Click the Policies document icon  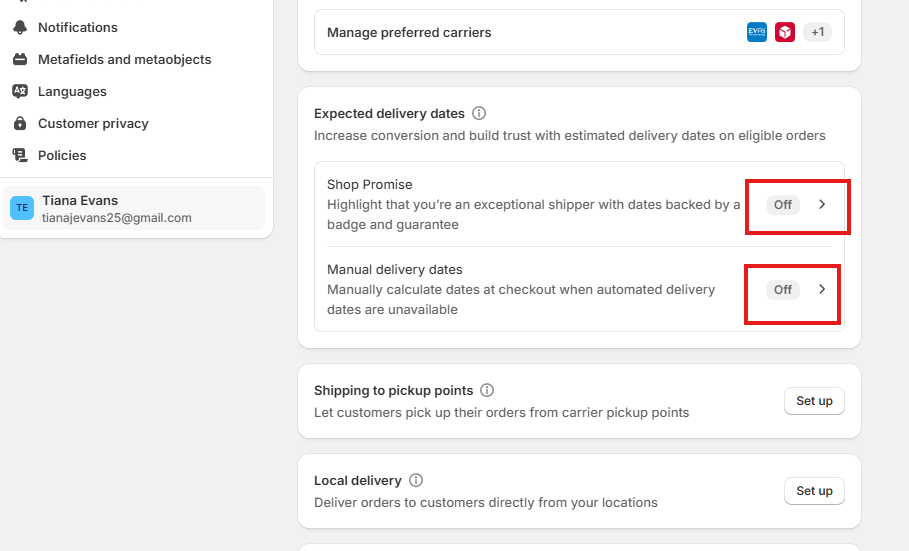tap(20, 155)
